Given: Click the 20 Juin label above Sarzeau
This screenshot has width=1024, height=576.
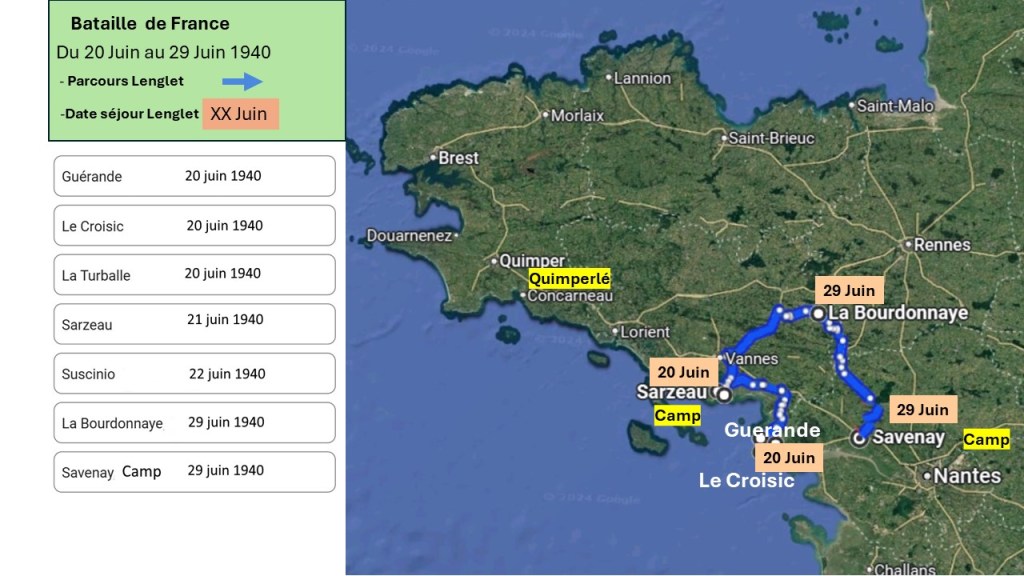Looking at the screenshot, I should [683, 372].
